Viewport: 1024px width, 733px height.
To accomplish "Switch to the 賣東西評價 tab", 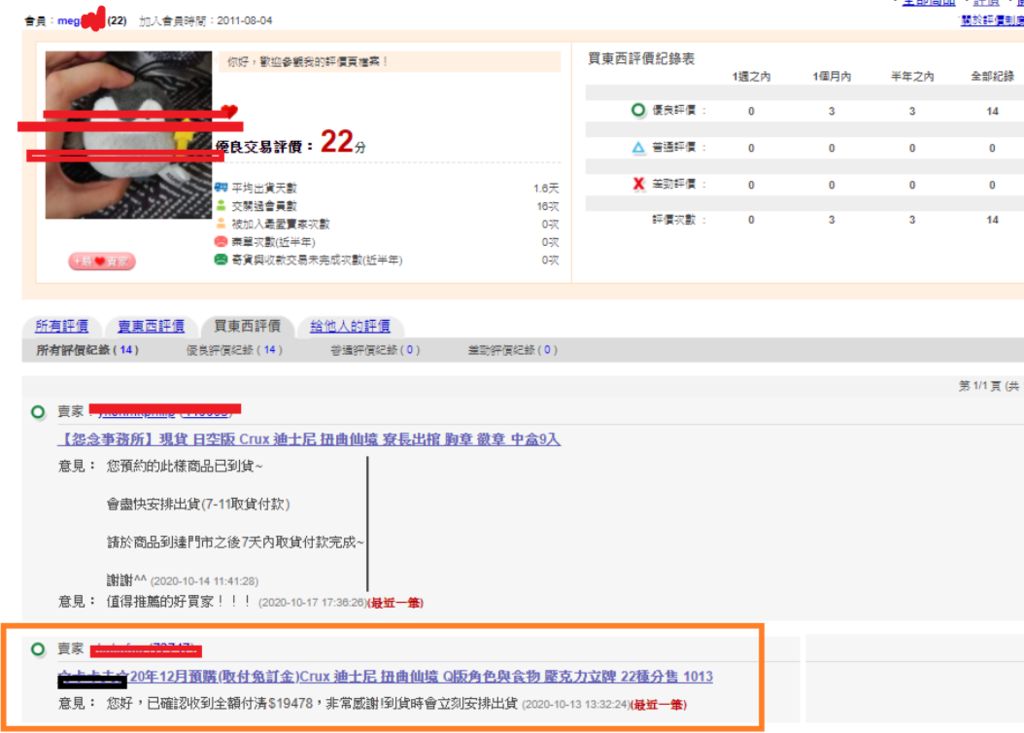I will click(x=151, y=326).
